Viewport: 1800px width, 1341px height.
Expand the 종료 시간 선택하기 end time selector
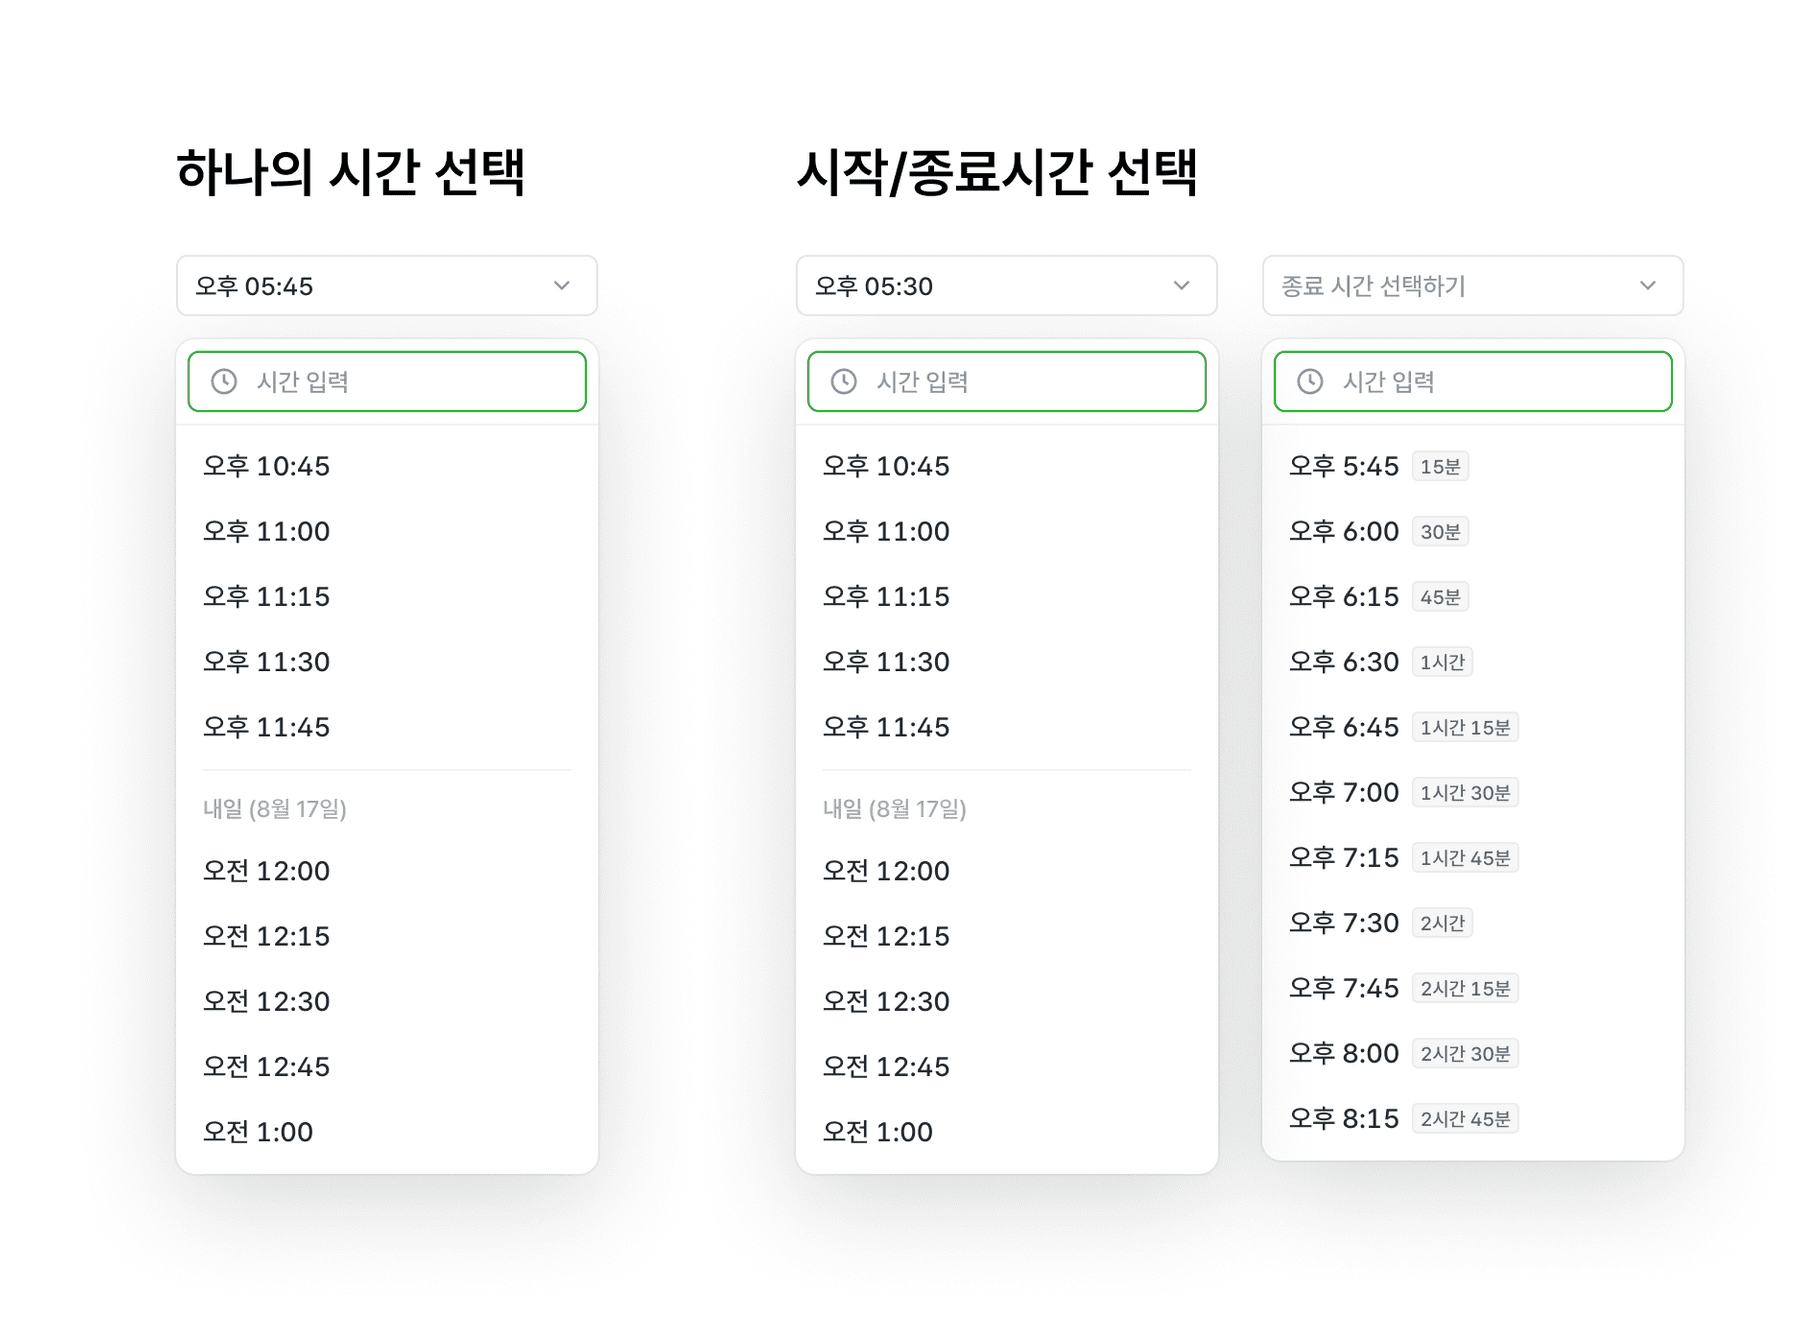tap(1472, 286)
